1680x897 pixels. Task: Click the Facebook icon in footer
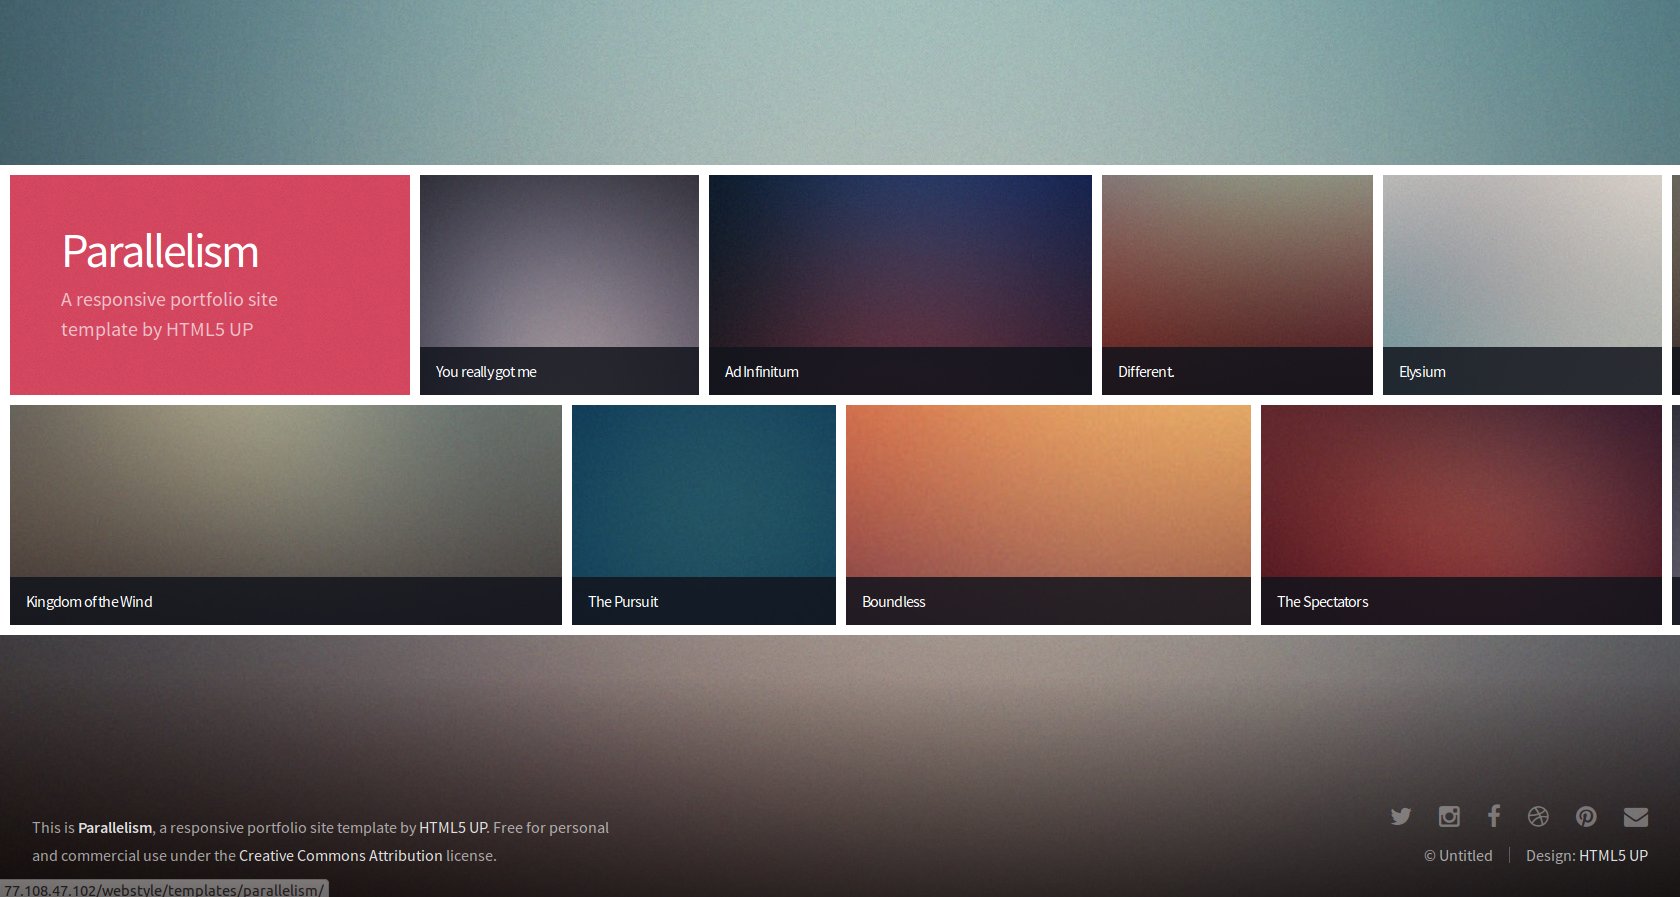tap(1493, 816)
